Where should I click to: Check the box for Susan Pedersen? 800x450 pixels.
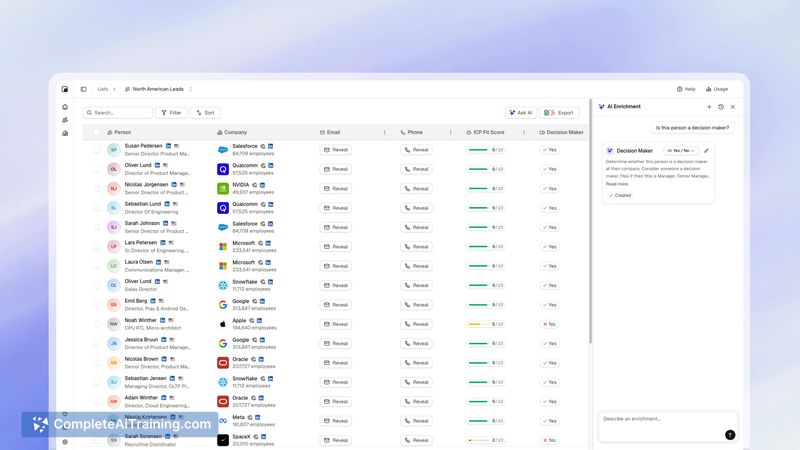[x=96, y=150]
